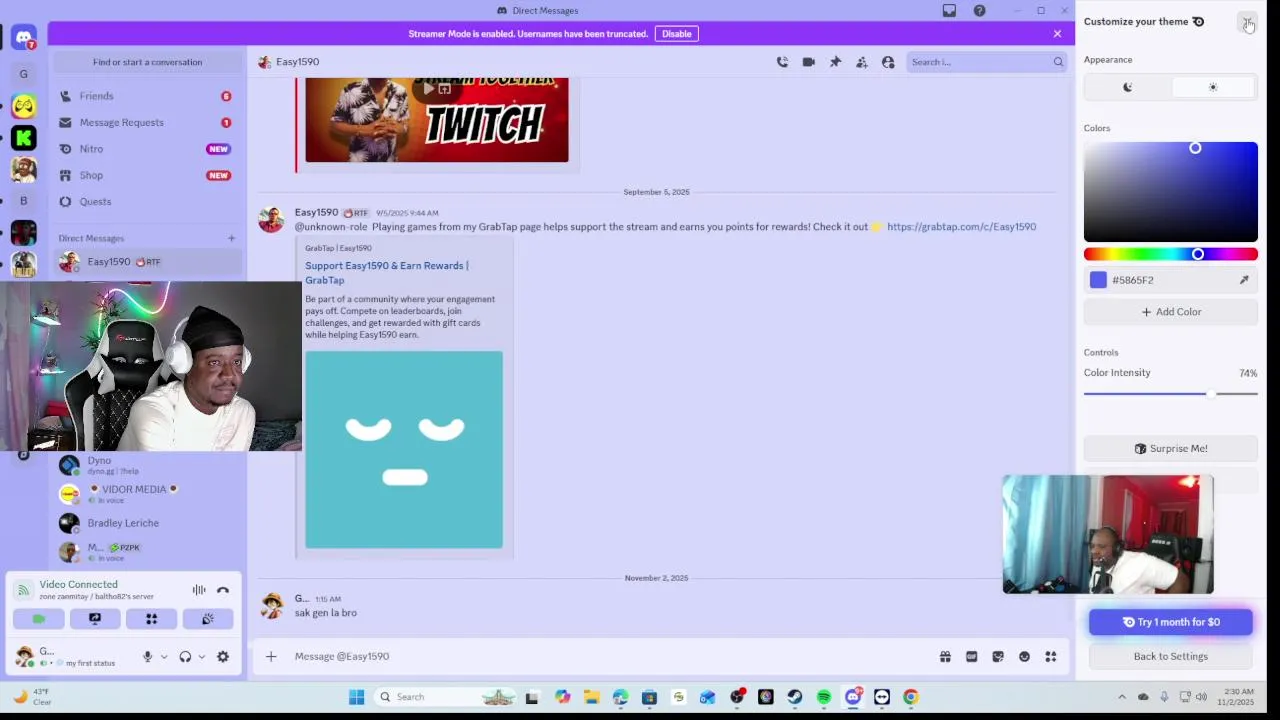Disconnect from the voice call
The height and width of the screenshot is (720, 1280).
pyautogui.click(x=223, y=590)
